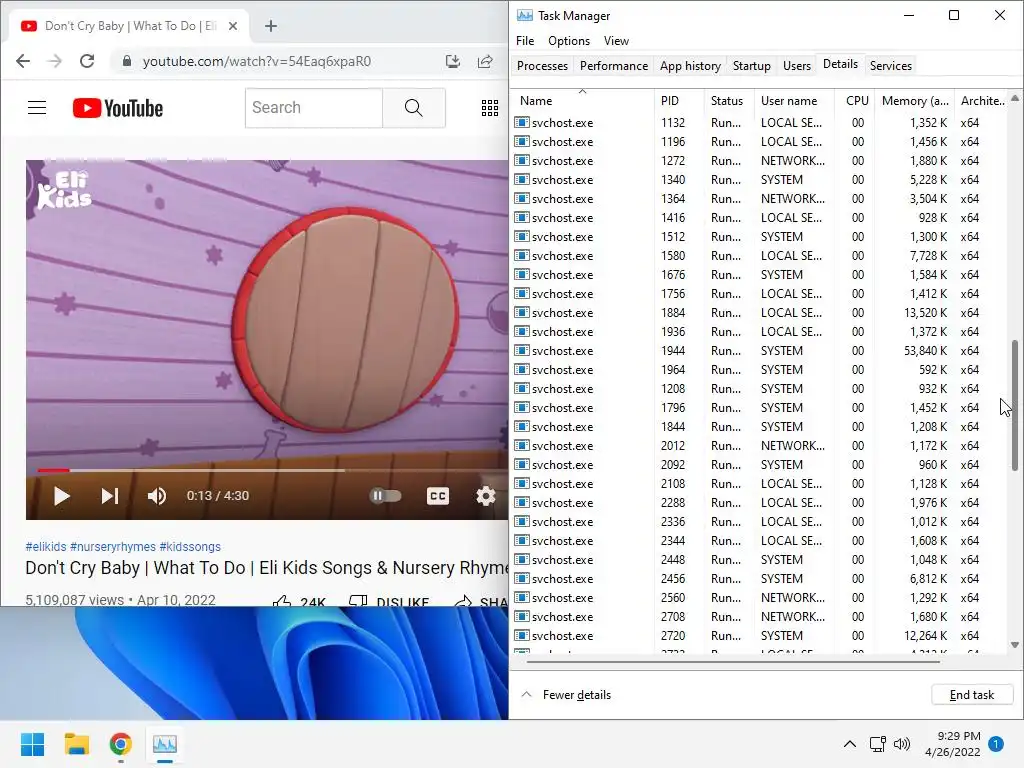Image resolution: width=1024 pixels, height=768 pixels.
Task: Switch to Performance tab
Action: 614,65
